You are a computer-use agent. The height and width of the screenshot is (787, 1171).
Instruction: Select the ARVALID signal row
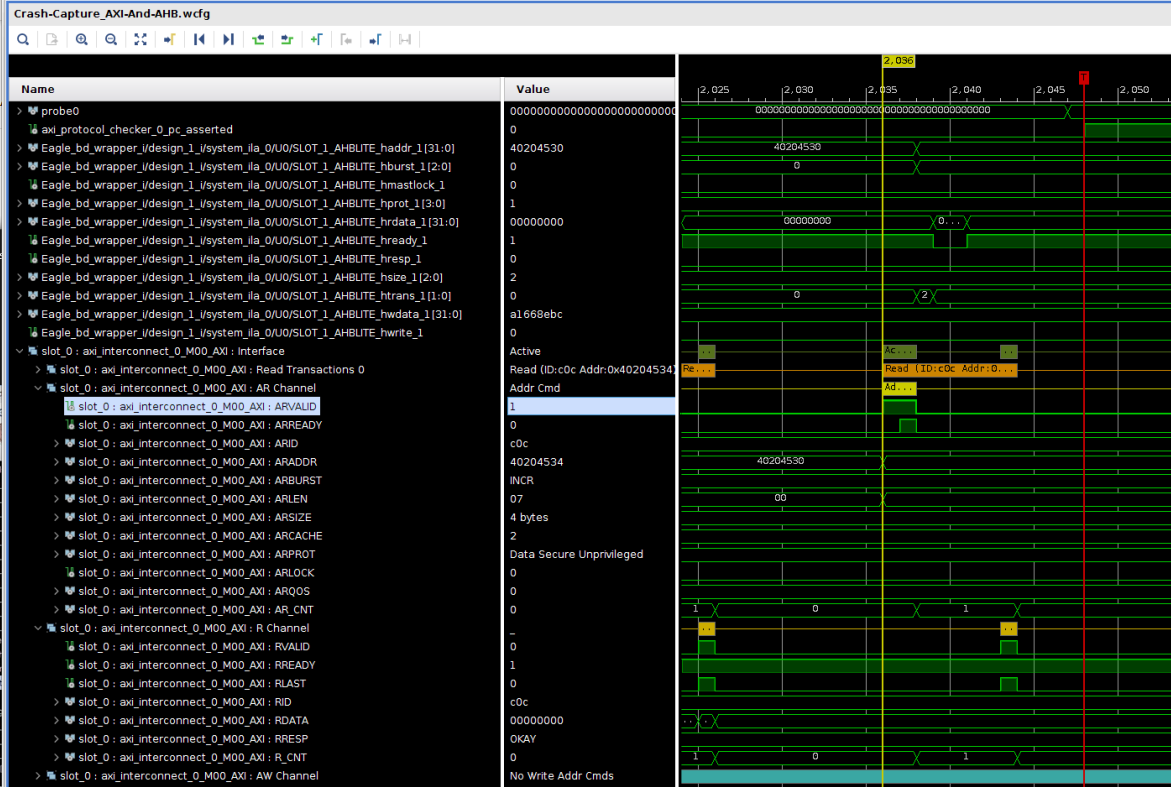point(190,406)
